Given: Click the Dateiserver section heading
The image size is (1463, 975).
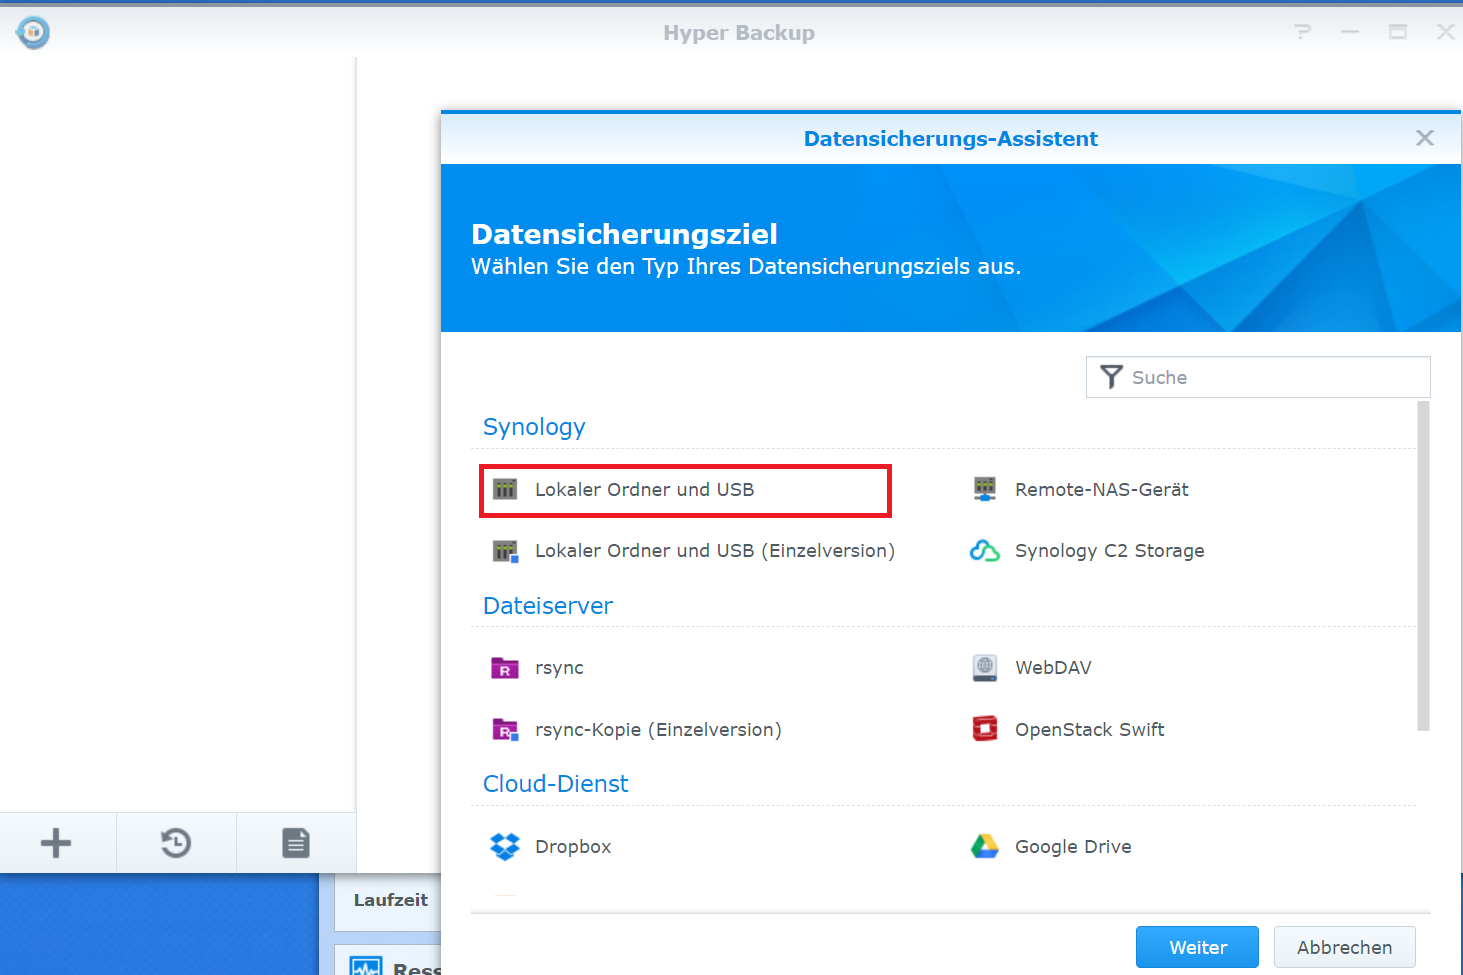Looking at the screenshot, I should tap(548, 606).
